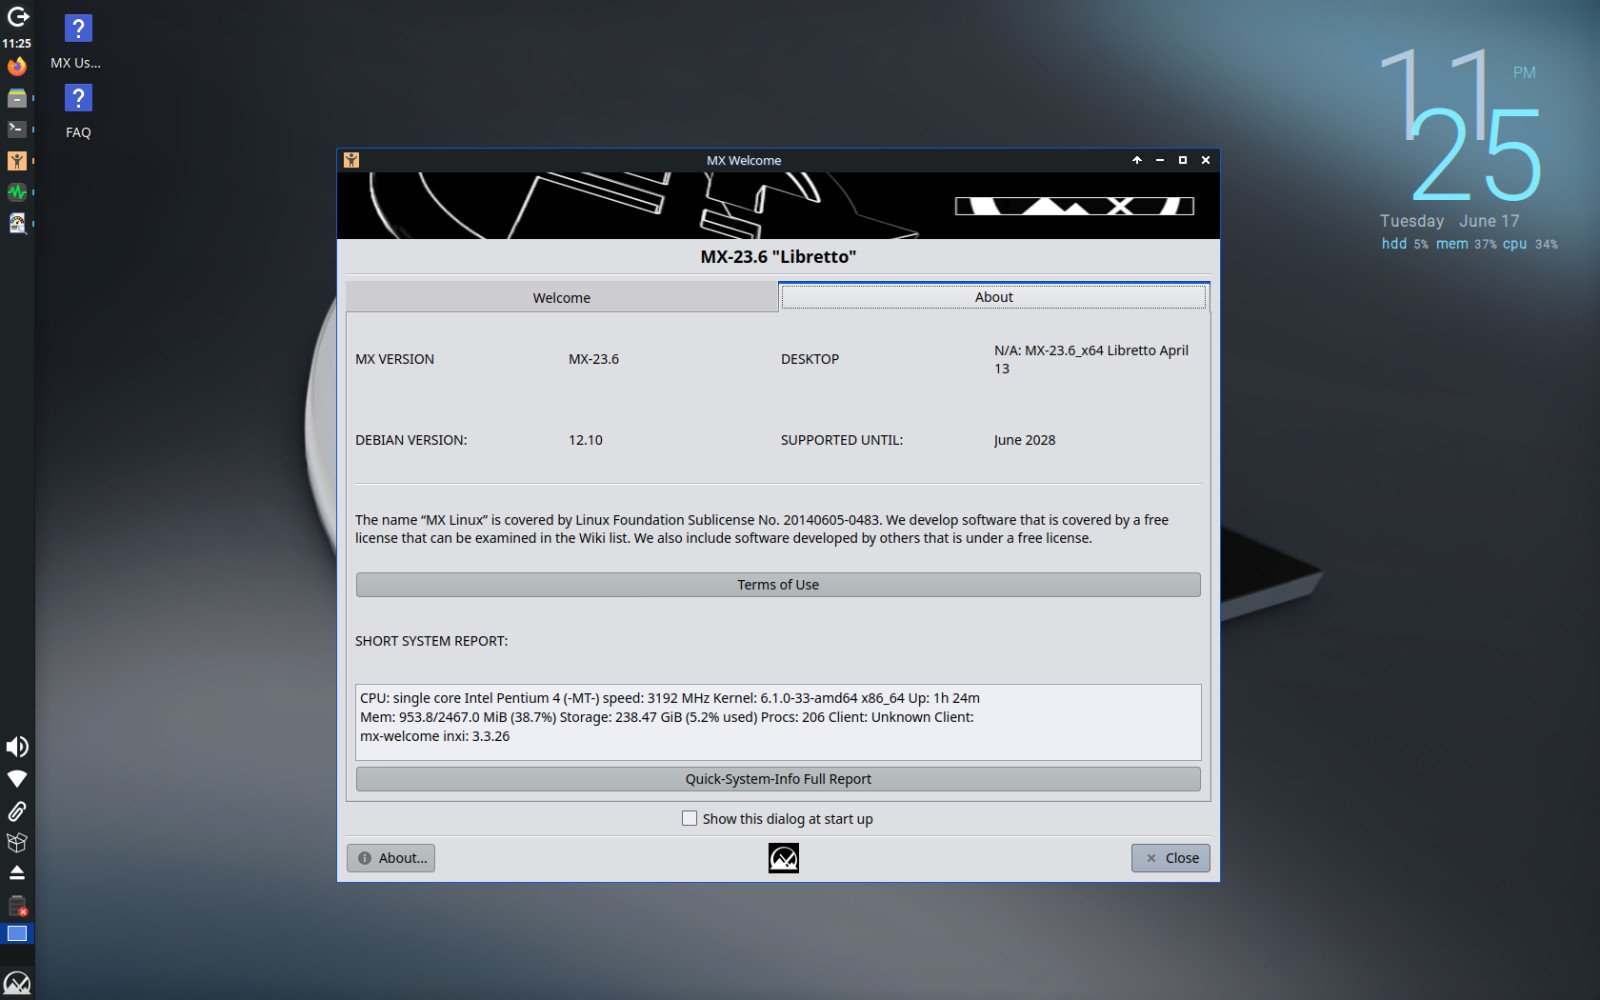This screenshot has width=1600, height=1000.
Task: Switch to the Welcome tab
Action: 562,297
